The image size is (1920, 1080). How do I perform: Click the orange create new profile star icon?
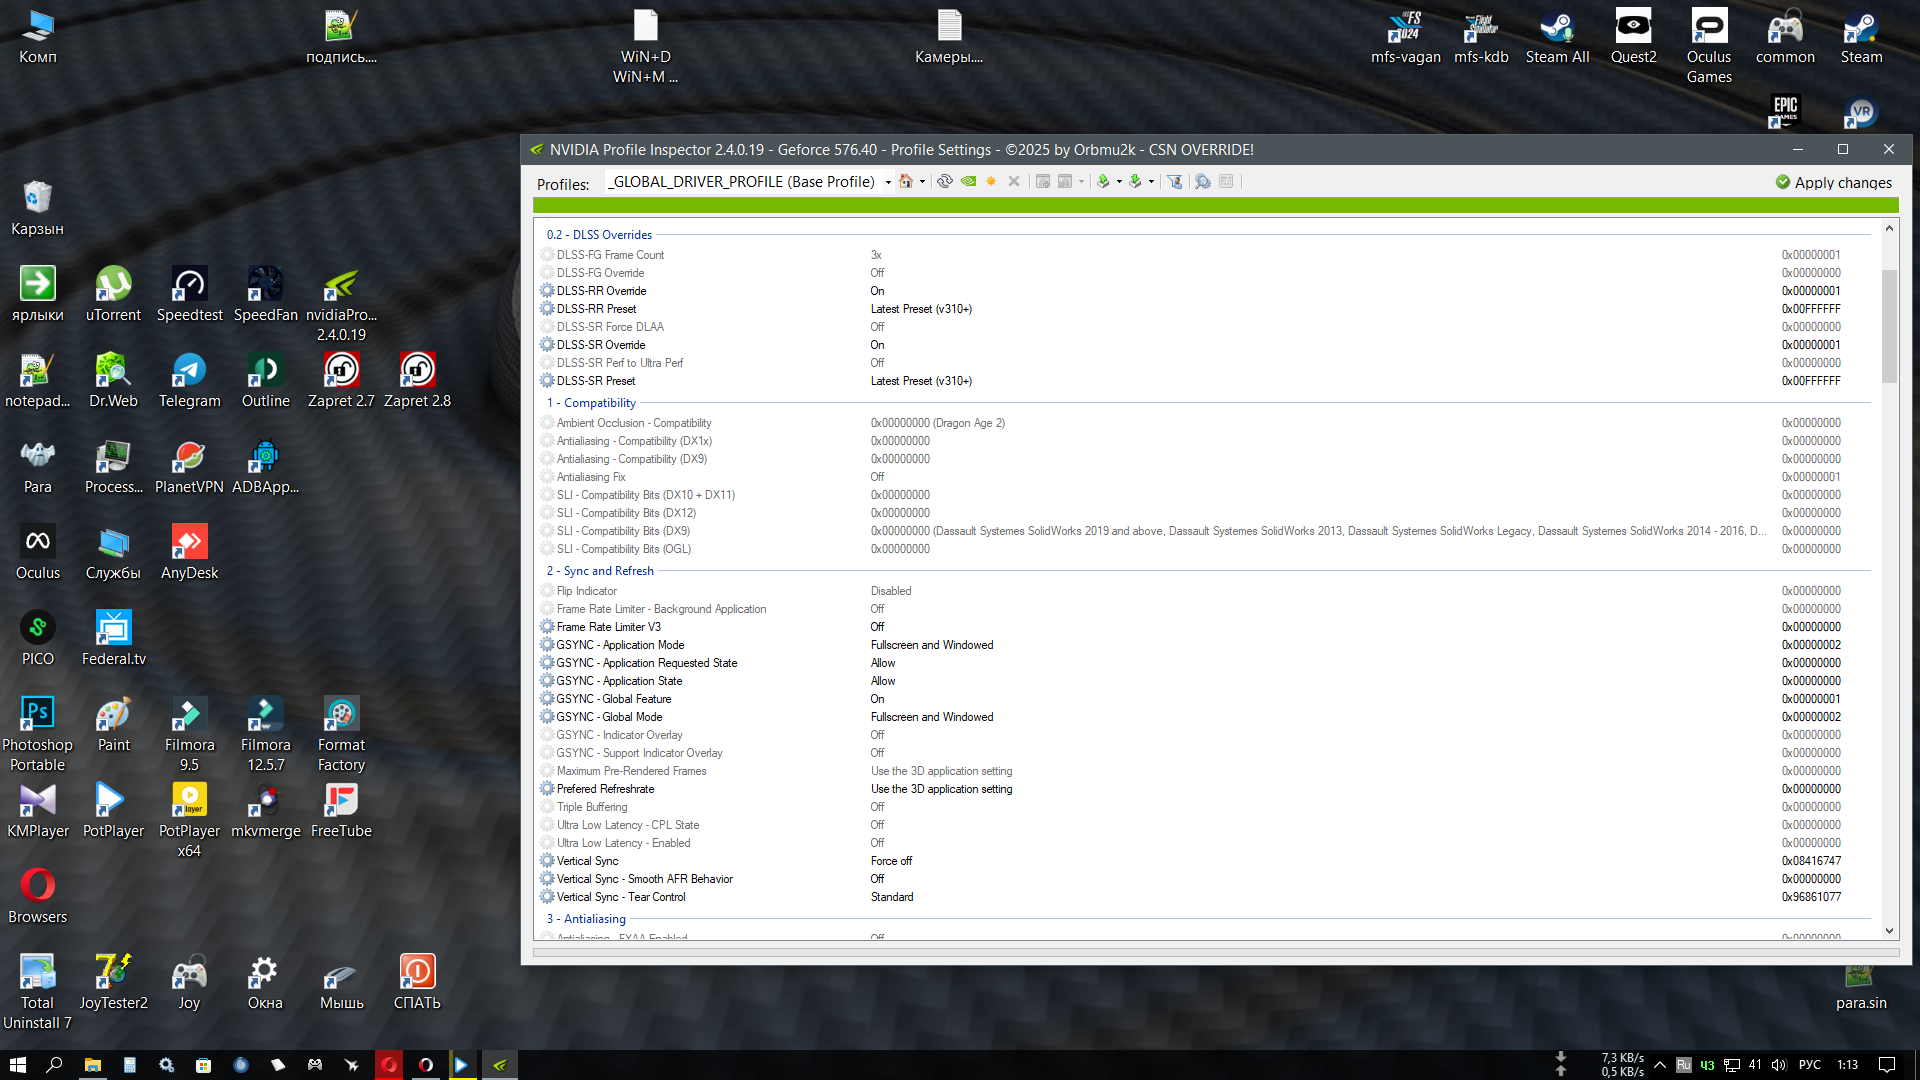991,181
